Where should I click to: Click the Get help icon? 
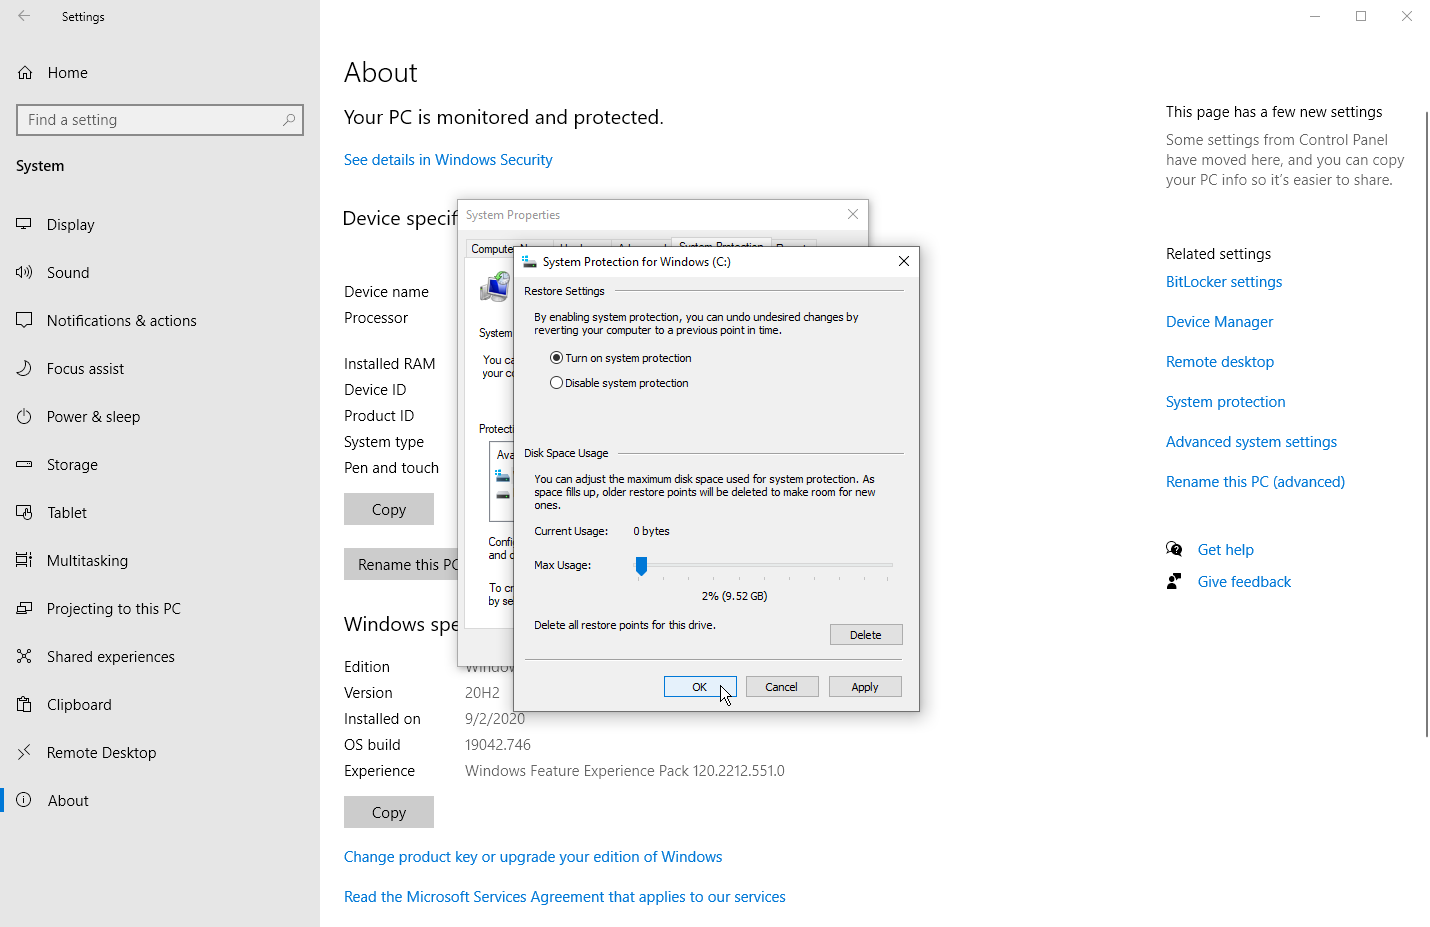(1174, 549)
